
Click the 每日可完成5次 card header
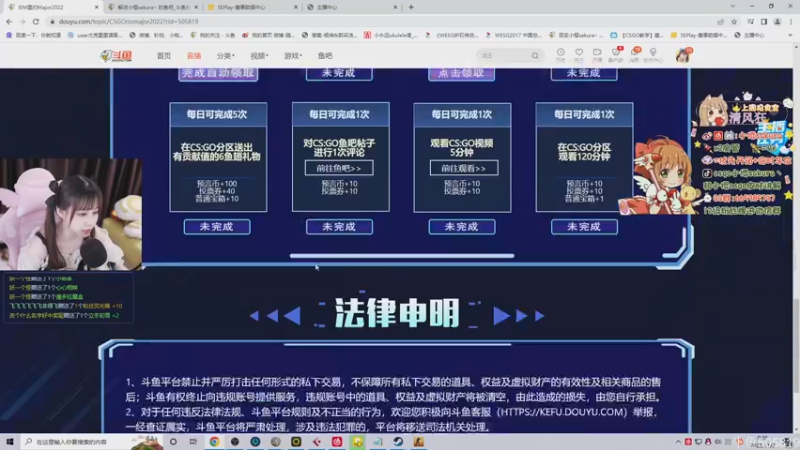pyautogui.click(x=218, y=114)
